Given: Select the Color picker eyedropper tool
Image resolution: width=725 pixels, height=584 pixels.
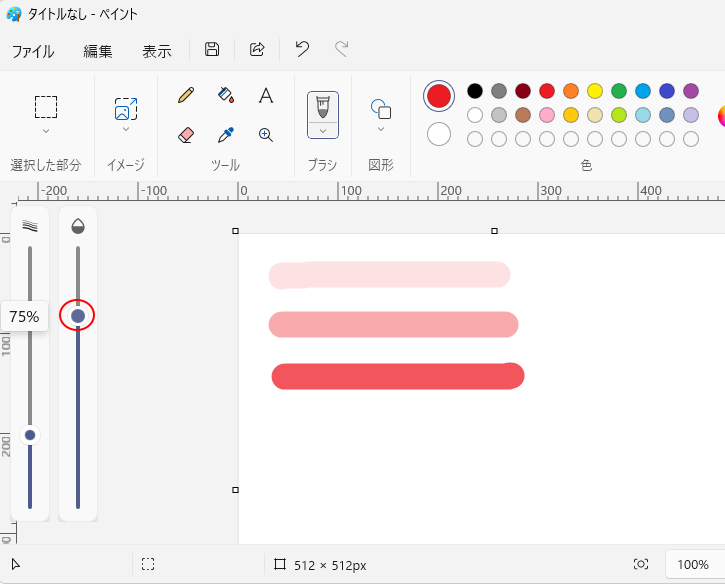Looking at the screenshot, I should pyautogui.click(x=226, y=134).
